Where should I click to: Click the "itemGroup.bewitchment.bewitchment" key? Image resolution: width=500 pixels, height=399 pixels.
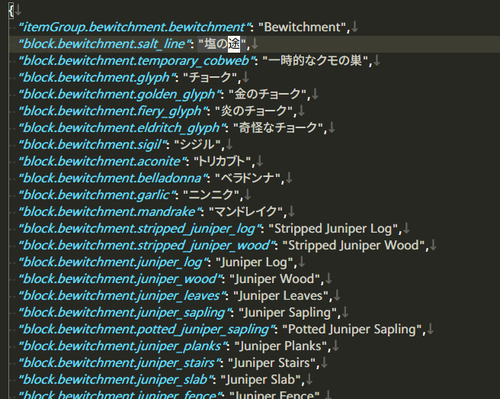tap(135, 27)
